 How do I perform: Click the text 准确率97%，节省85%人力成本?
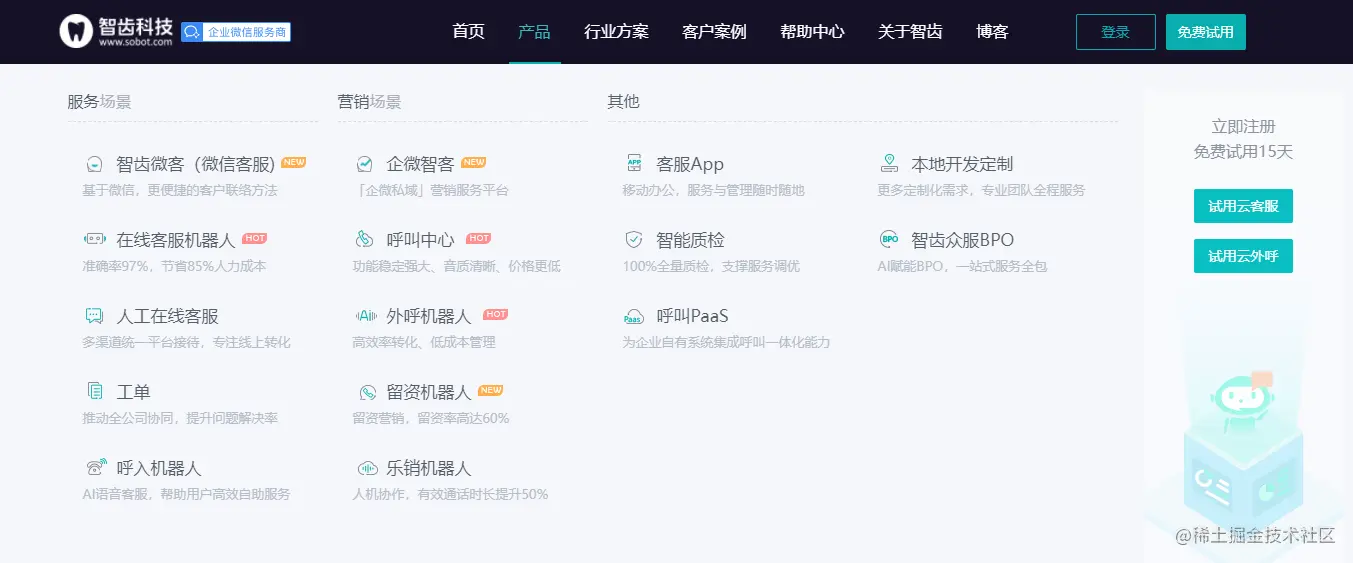174,266
